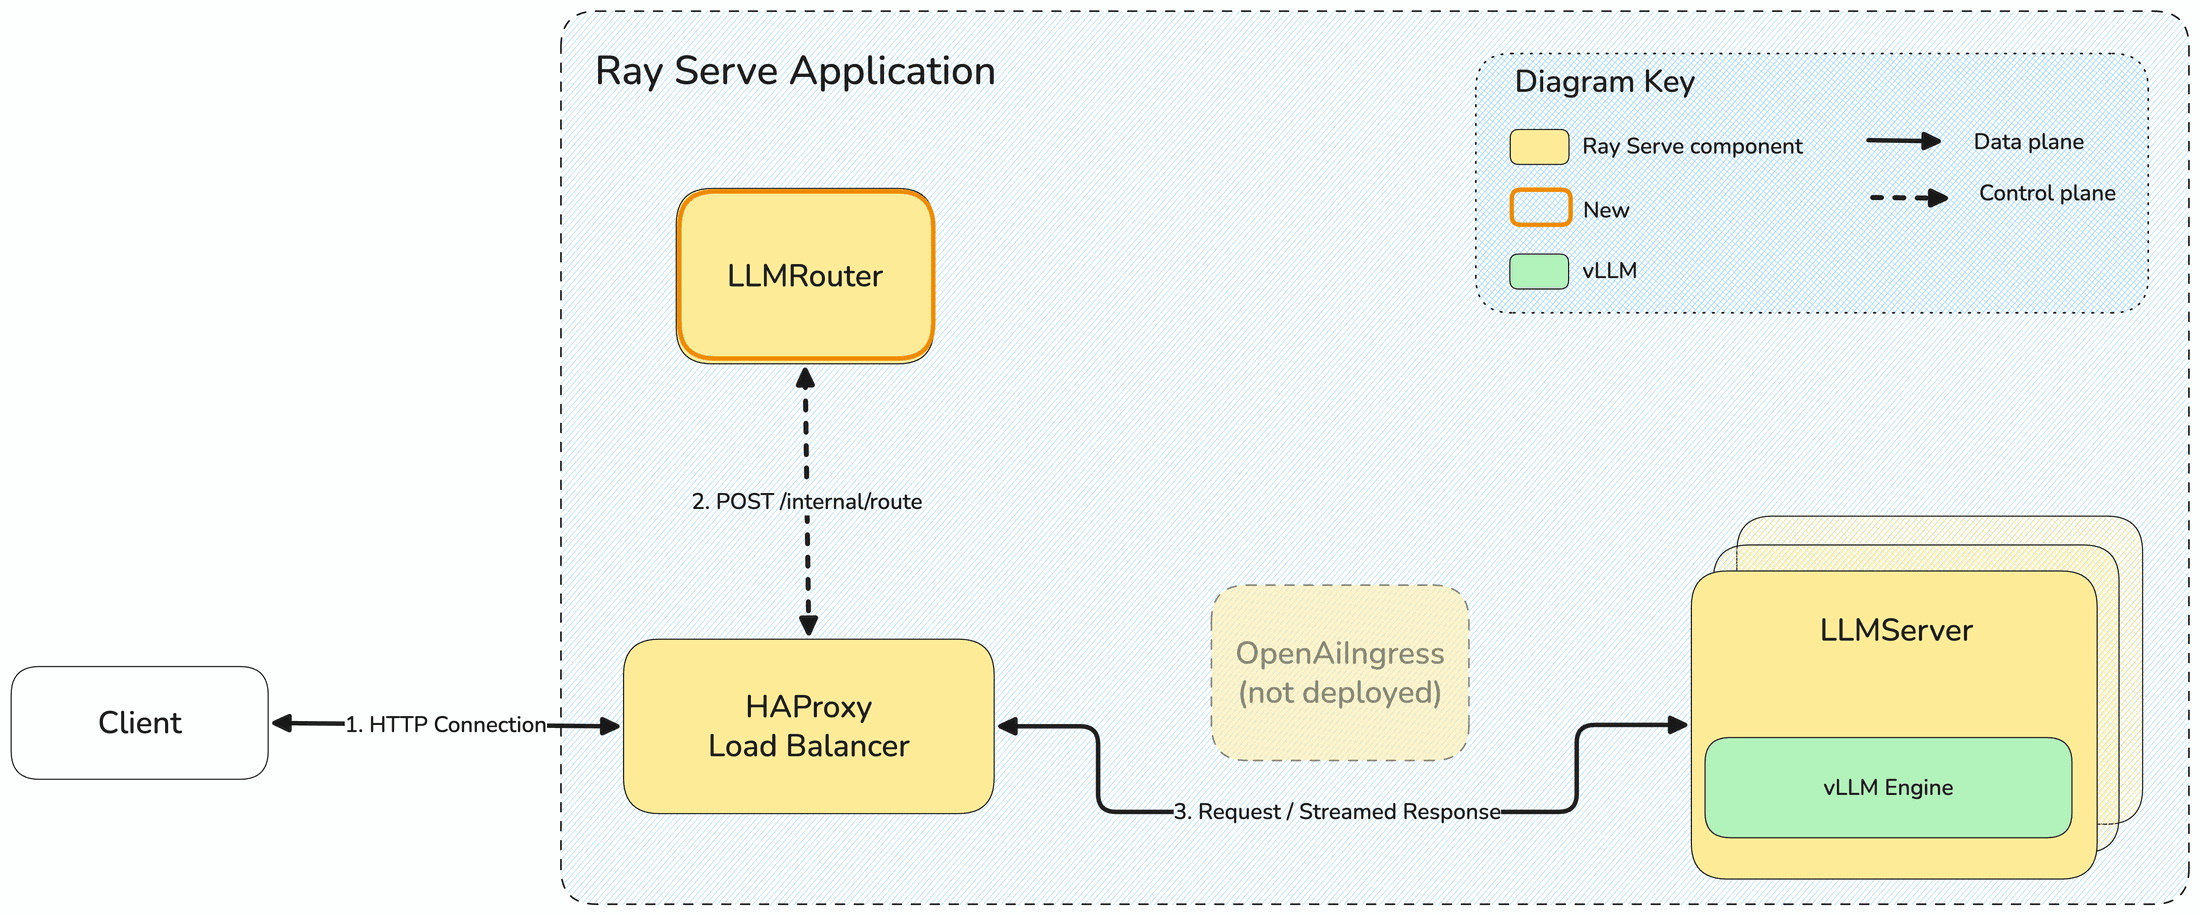Click the yellow Ray Serve component swatch
Viewport: 2200px width, 915px height.
pos(1539,147)
